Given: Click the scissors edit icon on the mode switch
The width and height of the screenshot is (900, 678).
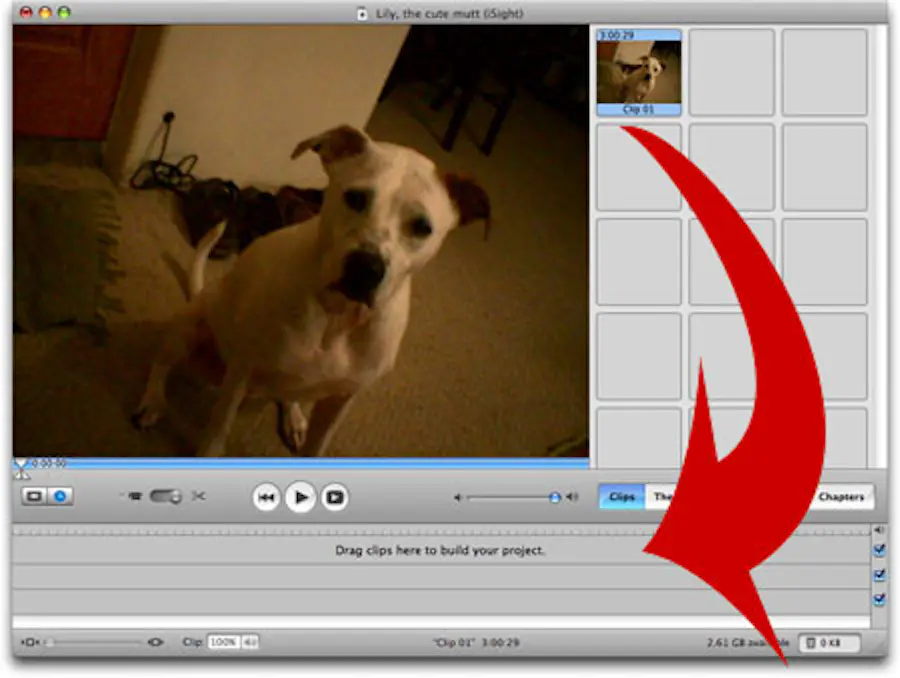Looking at the screenshot, I should pos(199,495).
